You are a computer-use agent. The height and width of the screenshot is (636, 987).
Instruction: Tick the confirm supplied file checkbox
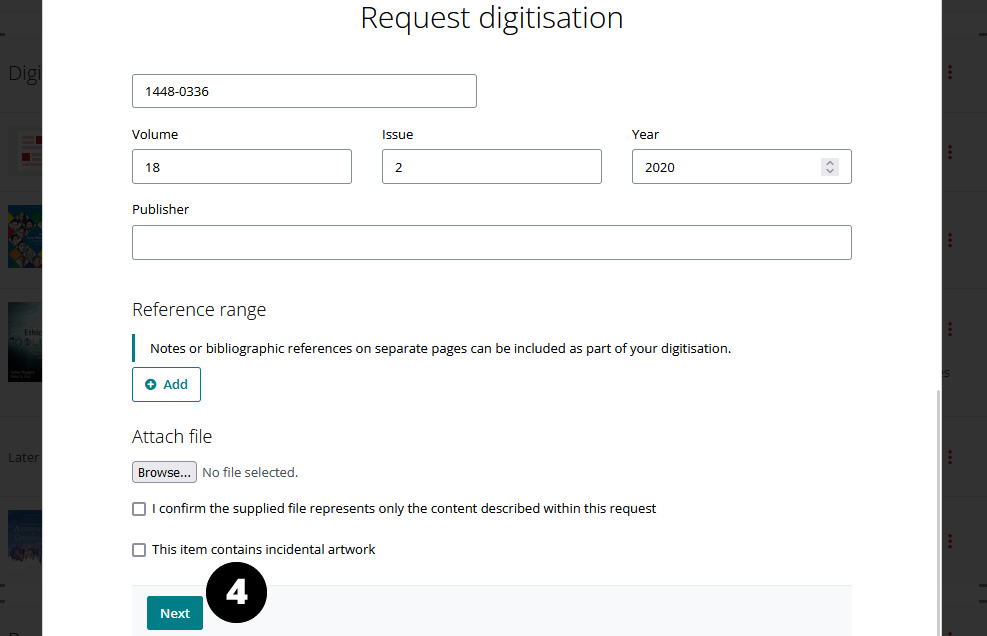coord(139,509)
